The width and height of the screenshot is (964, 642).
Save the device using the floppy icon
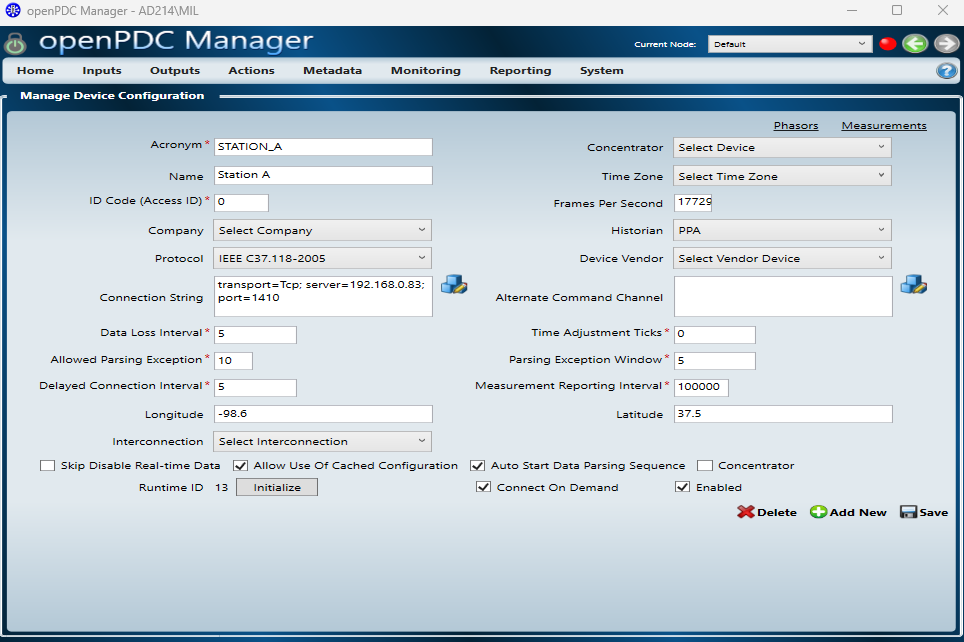pos(908,512)
